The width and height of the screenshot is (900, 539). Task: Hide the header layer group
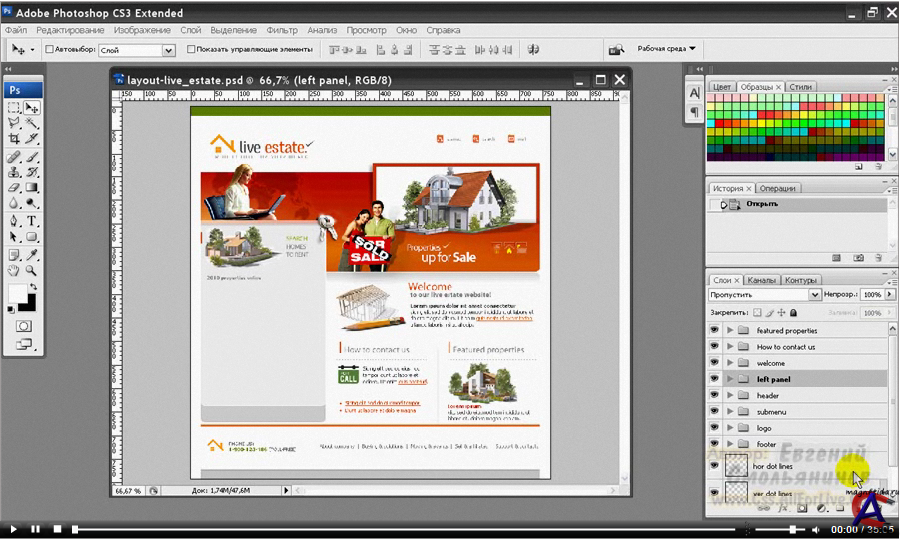714,396
